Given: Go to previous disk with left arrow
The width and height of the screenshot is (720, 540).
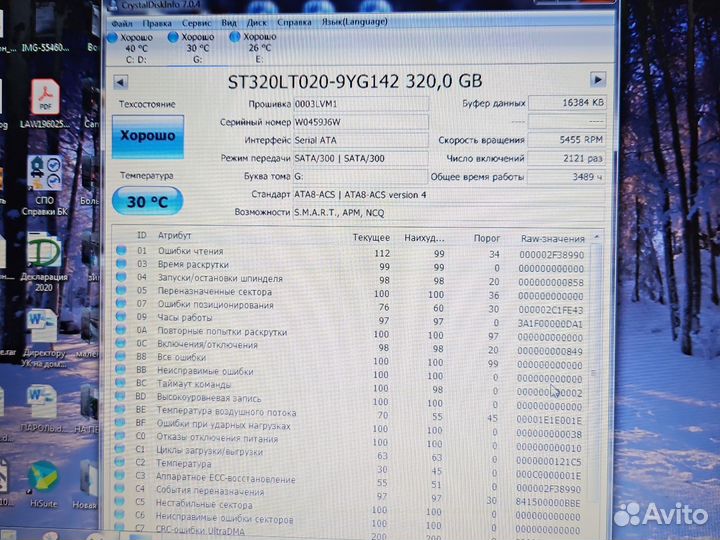Looking at the screenshot, I should point(120,83).
